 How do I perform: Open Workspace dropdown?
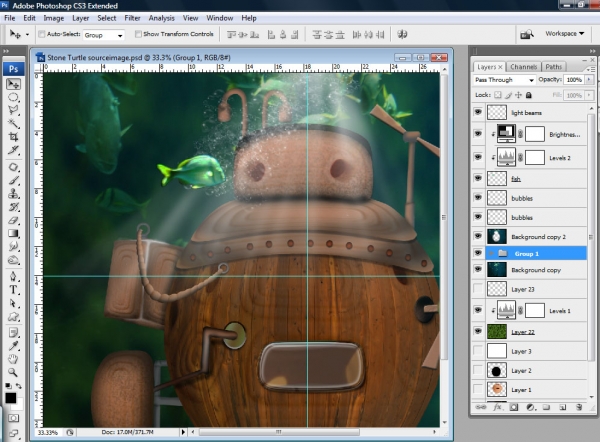click(x=565, y=34)
